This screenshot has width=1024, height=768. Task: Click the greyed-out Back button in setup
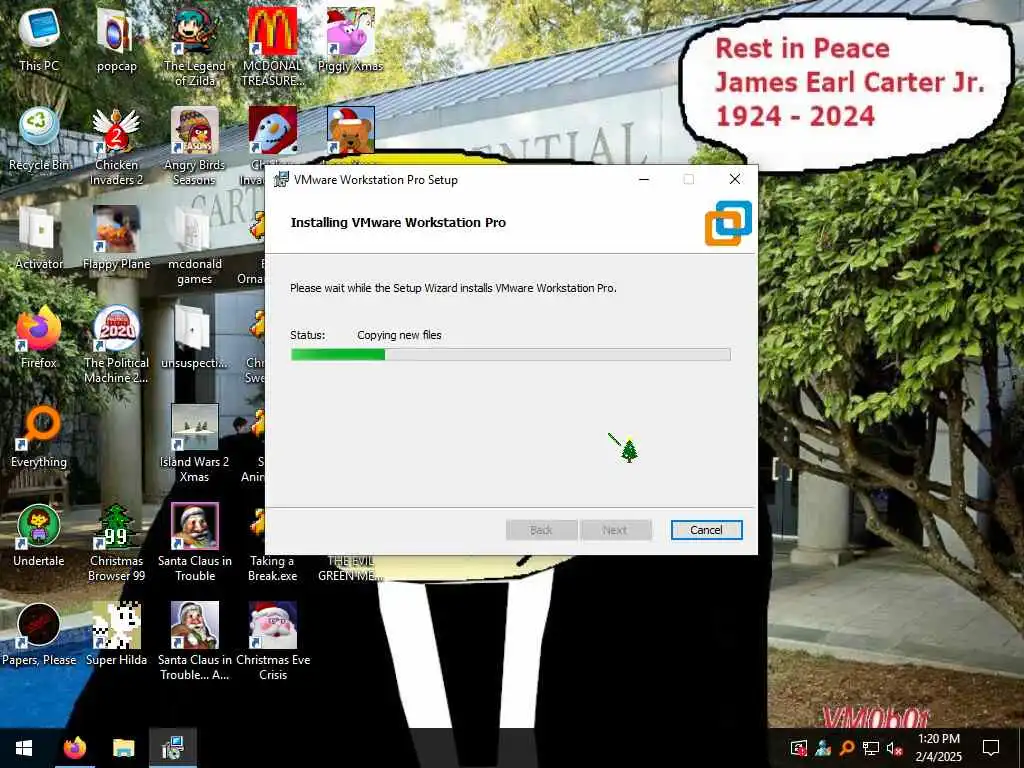coord(541,530)
